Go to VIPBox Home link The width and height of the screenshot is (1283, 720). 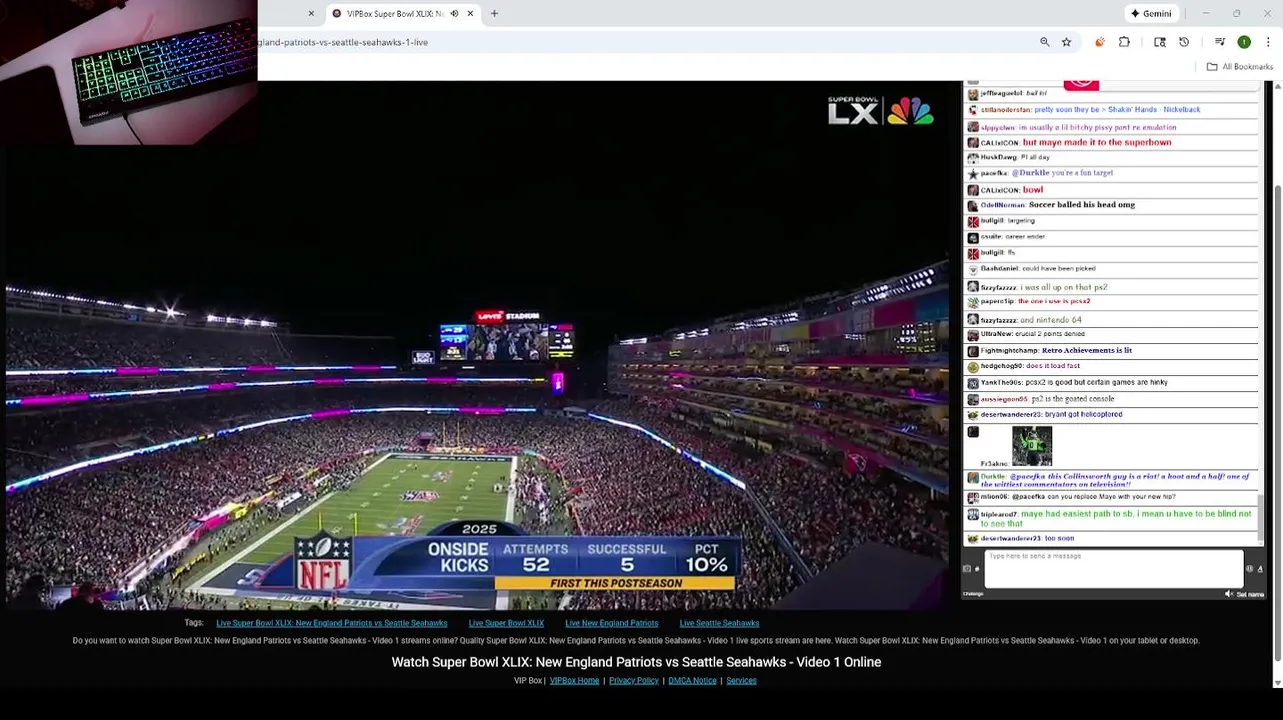point(574,680)
